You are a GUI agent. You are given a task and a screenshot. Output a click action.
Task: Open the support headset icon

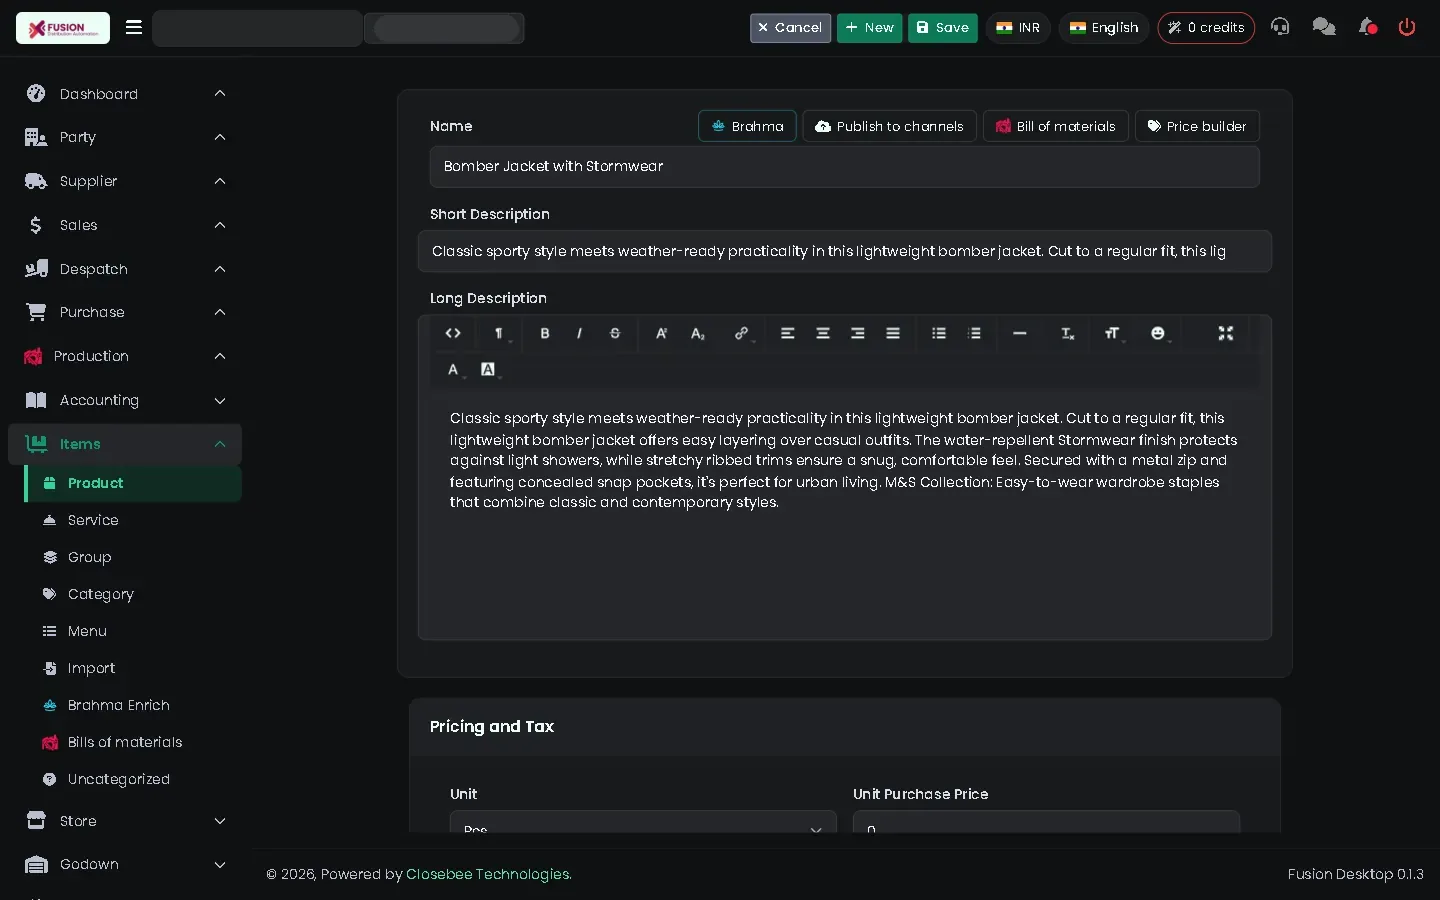1280,27
